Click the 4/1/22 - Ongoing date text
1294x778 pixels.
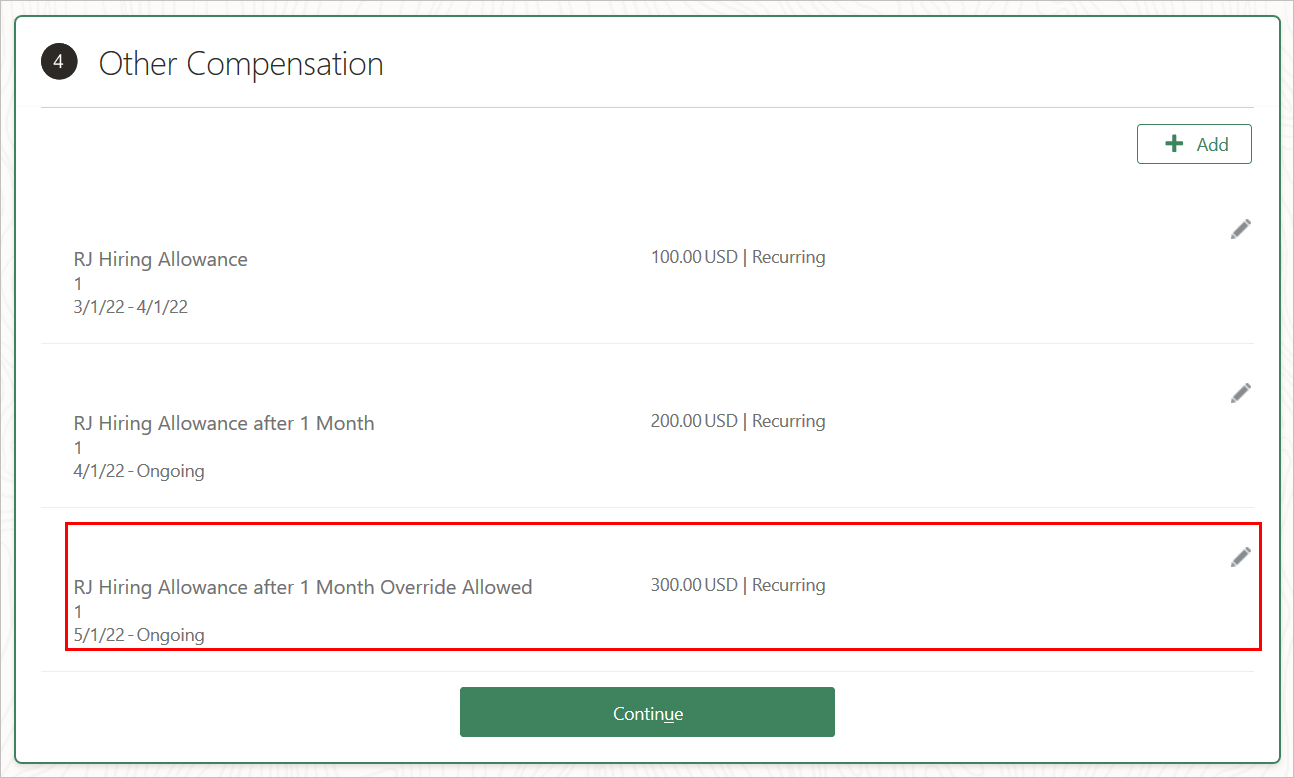pos(139,471)
